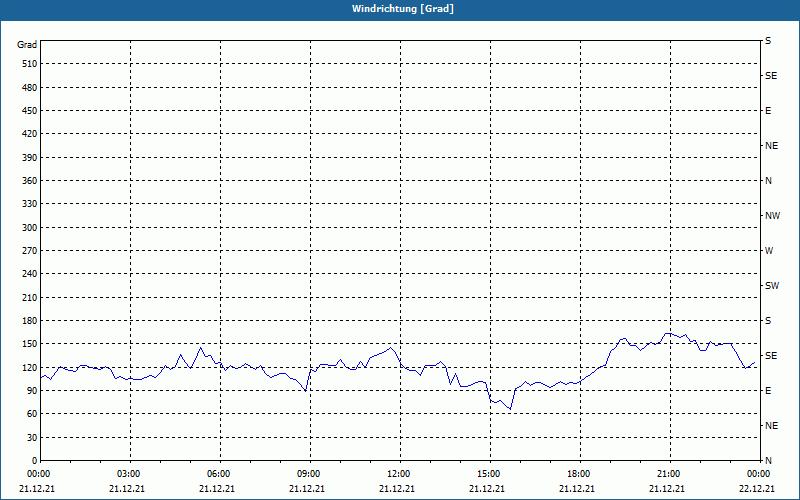
Task: Select the 390 axis value
Action: [30, 158]
